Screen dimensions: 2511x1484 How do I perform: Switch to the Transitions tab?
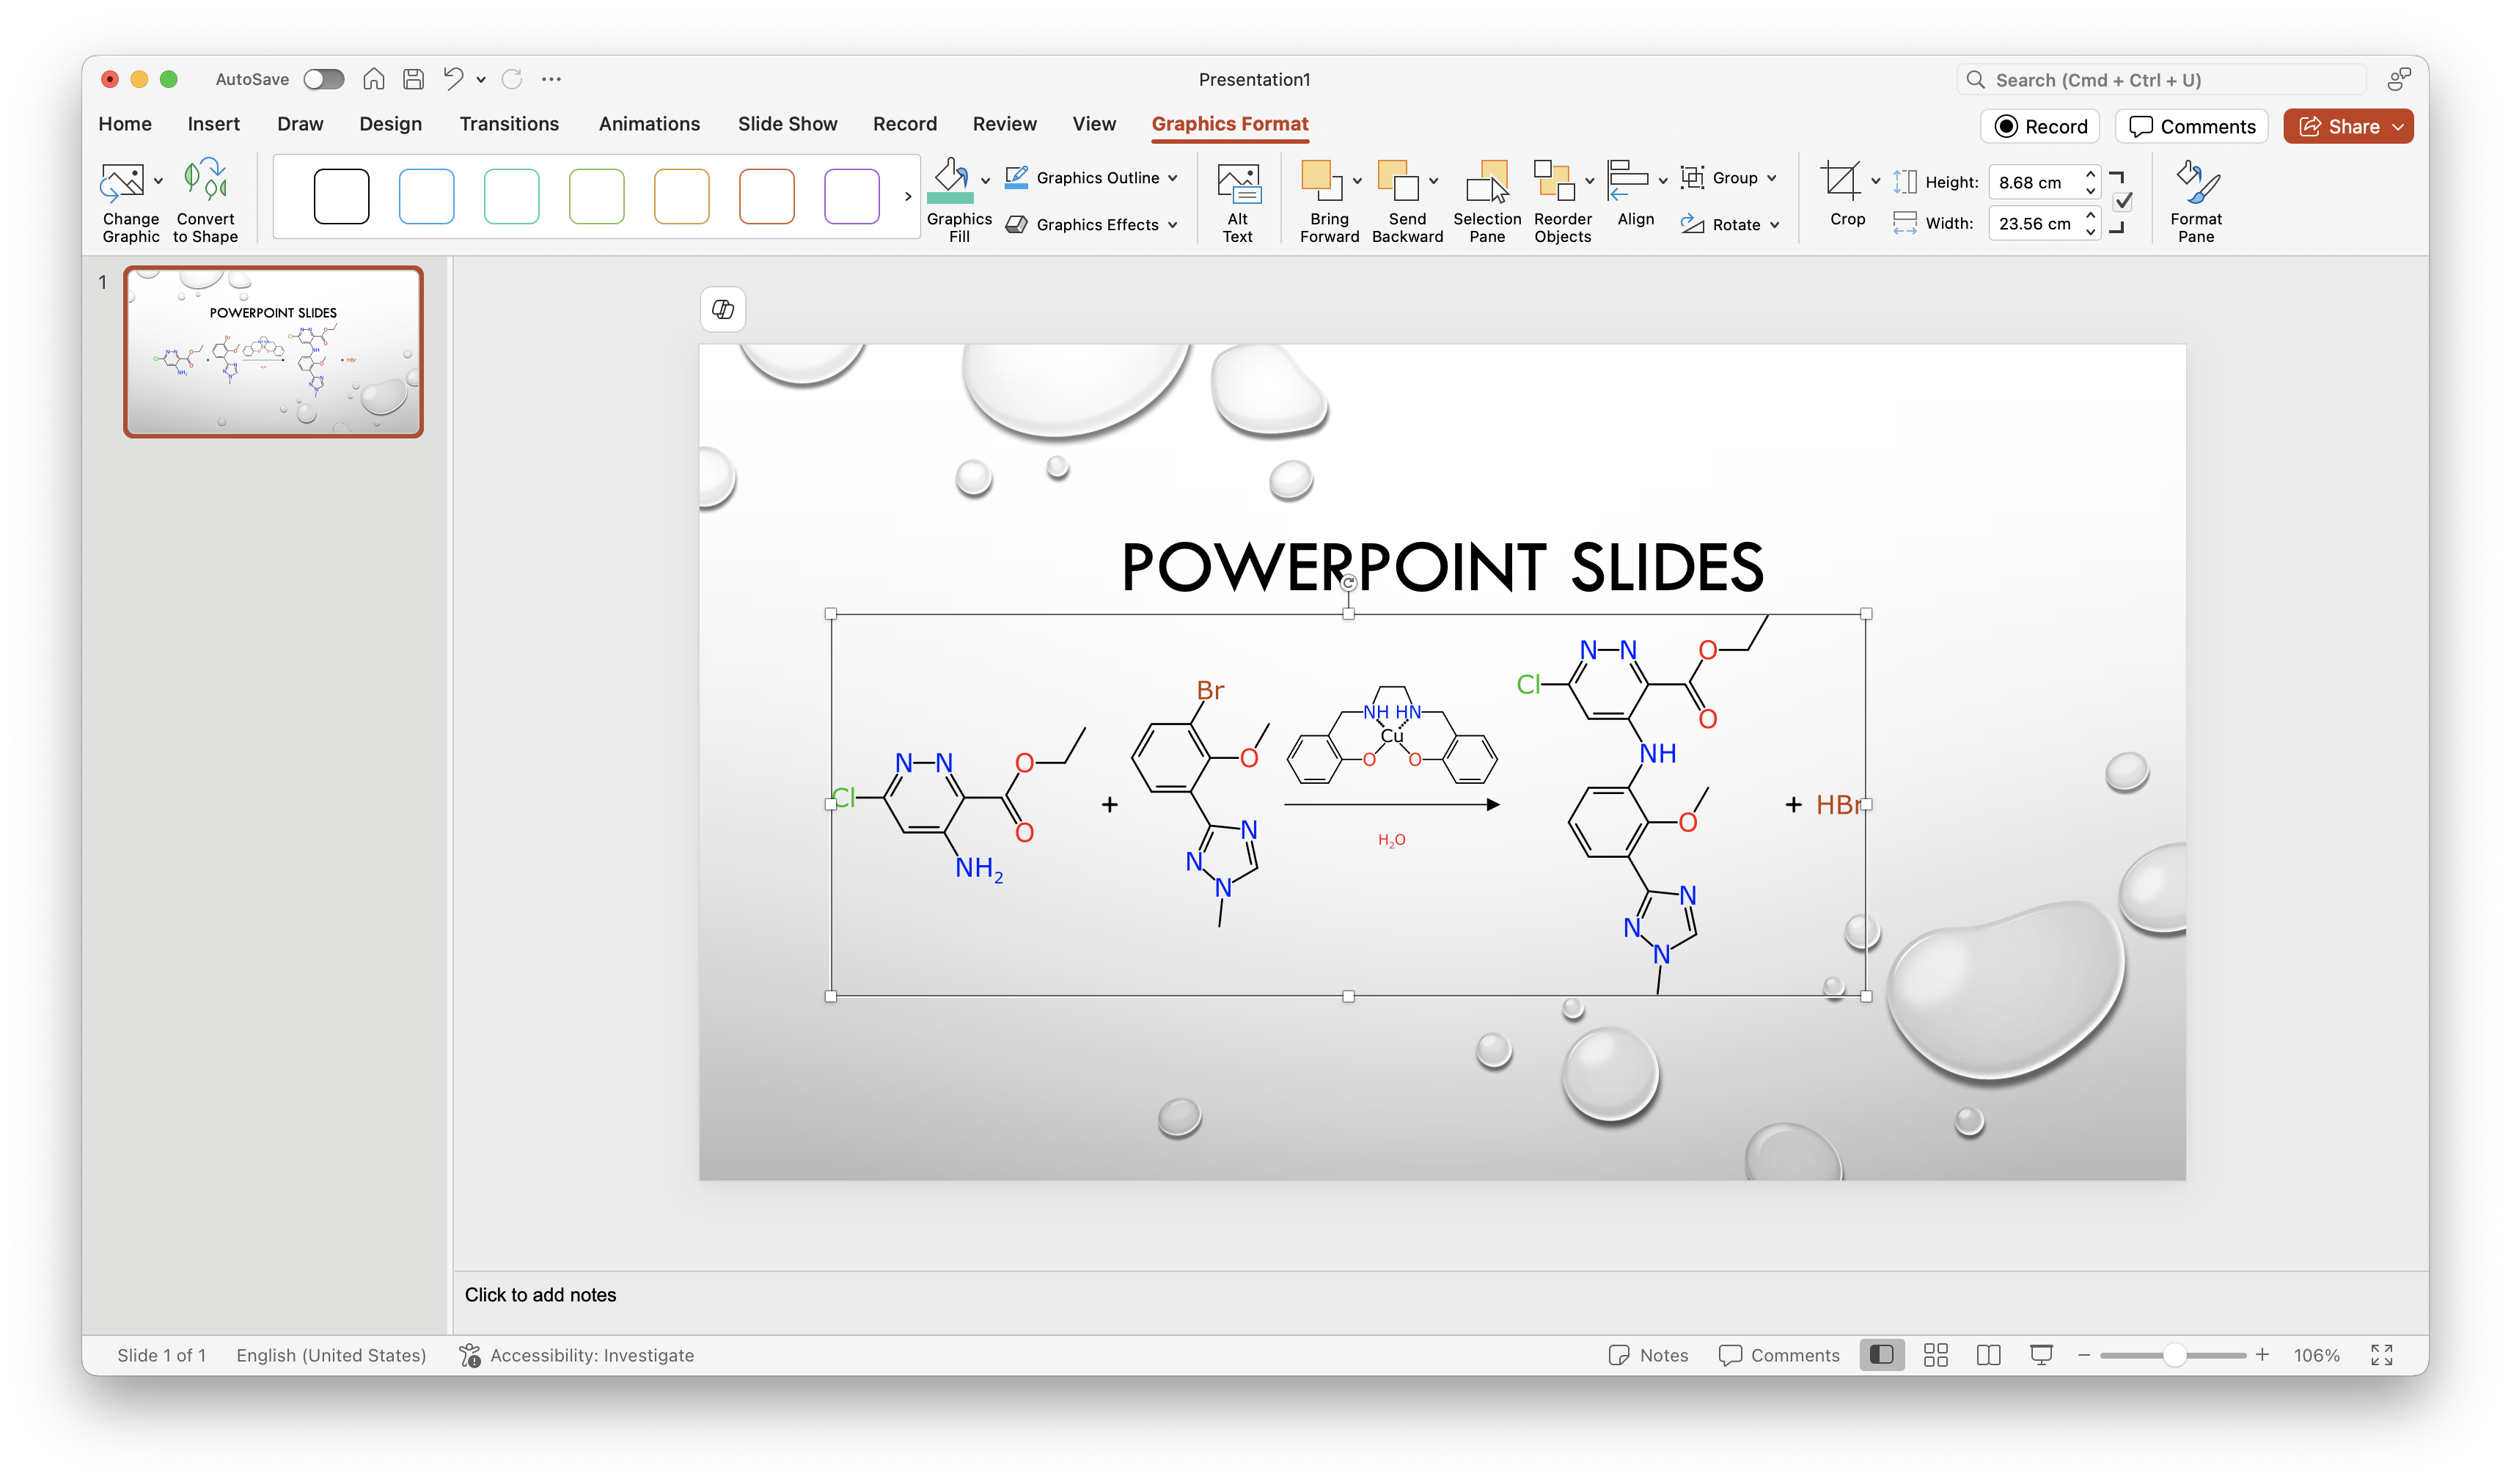(509, 124)
